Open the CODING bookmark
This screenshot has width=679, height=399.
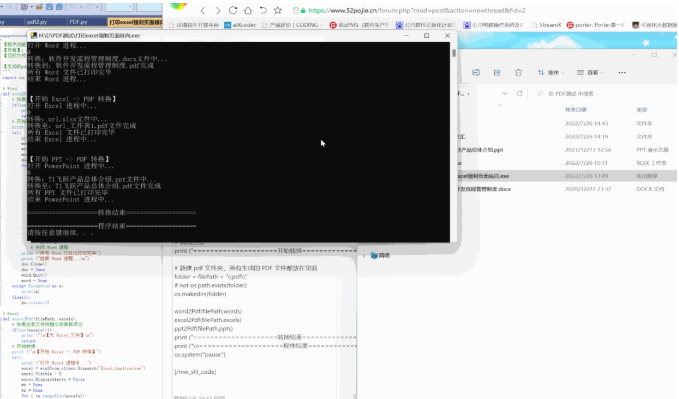click(x=291, y=25)
